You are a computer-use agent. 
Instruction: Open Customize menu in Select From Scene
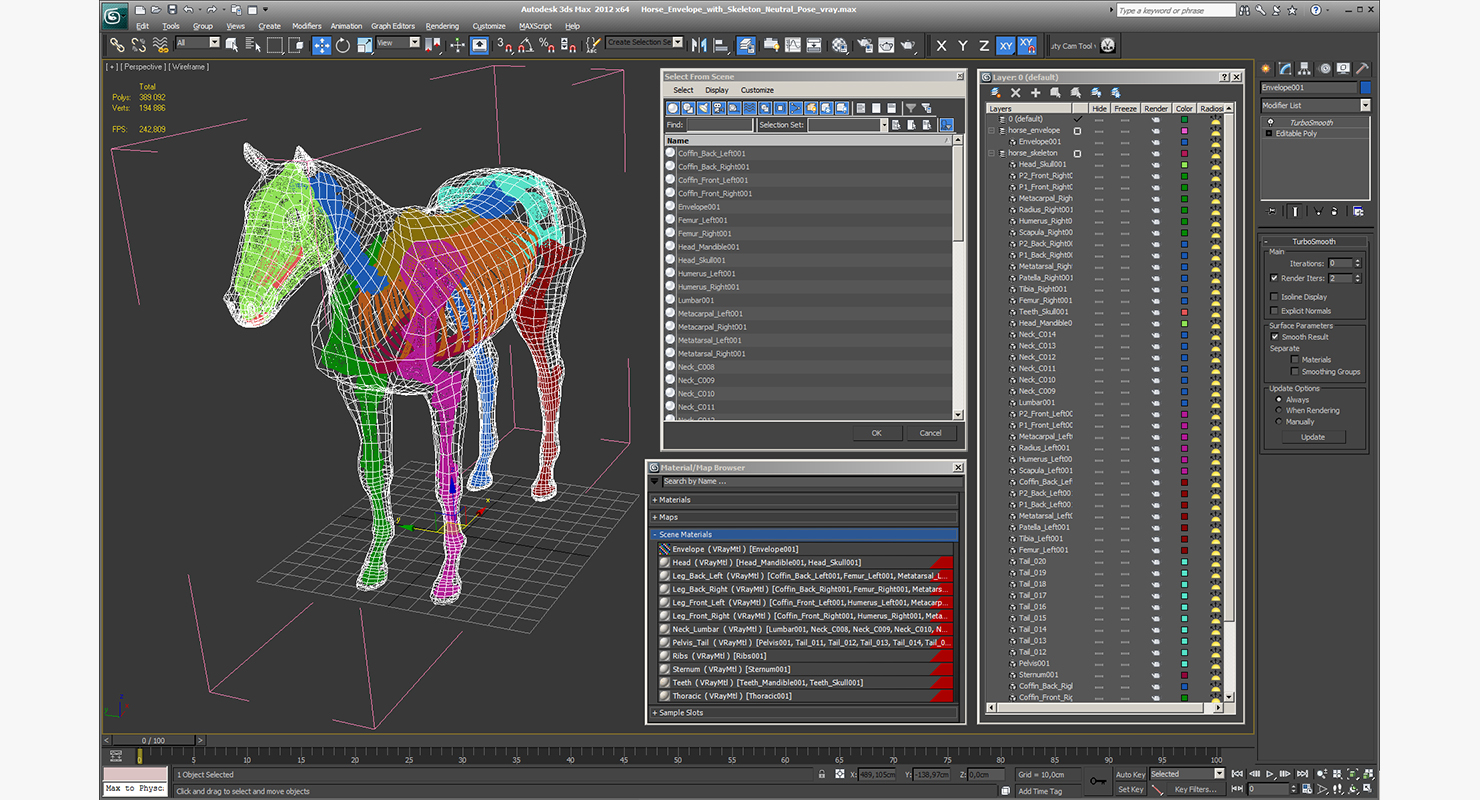[x=757, y=90]
